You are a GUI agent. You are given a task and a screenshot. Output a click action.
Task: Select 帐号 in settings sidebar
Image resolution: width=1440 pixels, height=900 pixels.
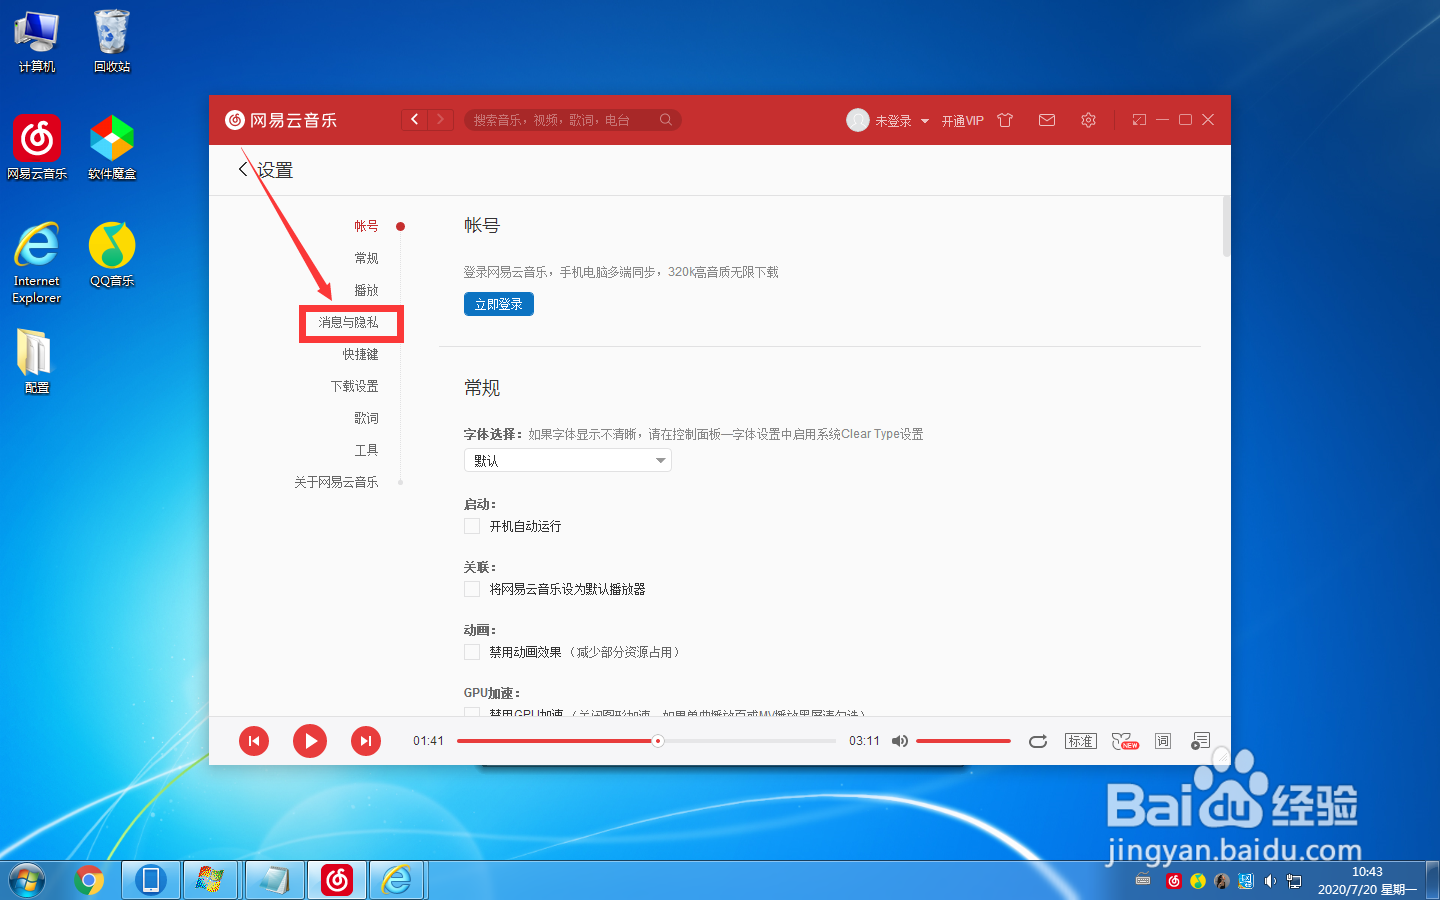366,226
